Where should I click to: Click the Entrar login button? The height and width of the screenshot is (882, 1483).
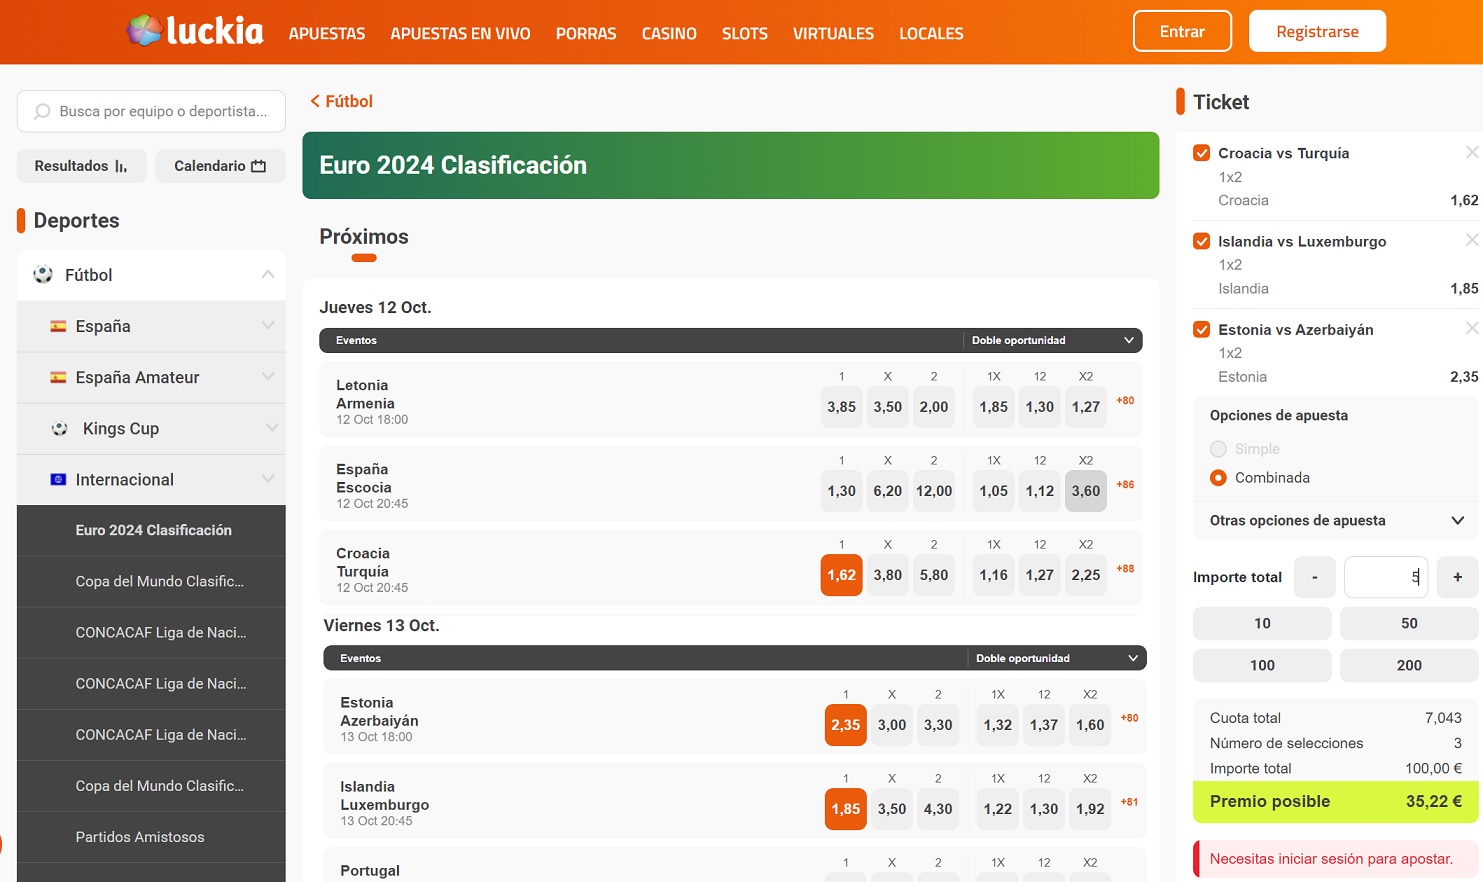1182,31
